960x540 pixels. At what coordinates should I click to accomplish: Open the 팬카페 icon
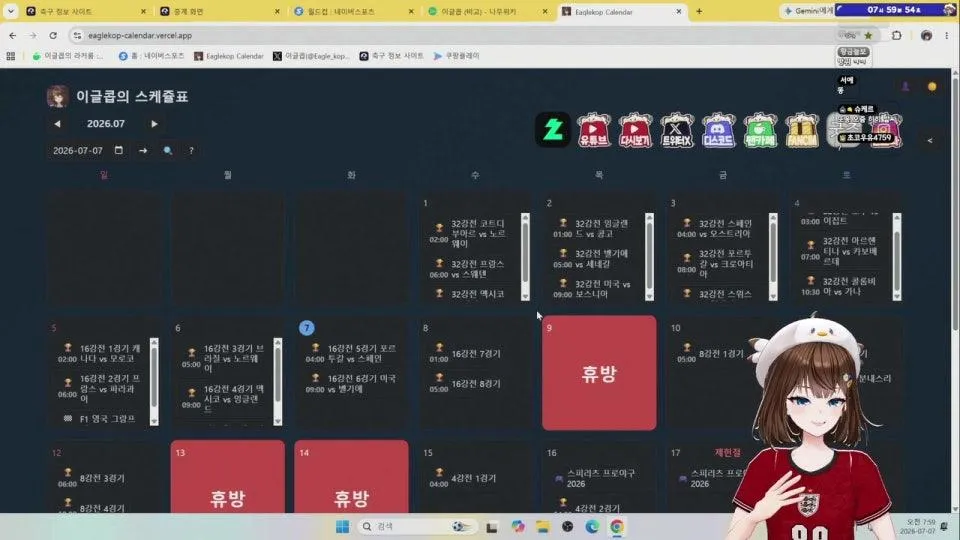[x=760, y=130]
